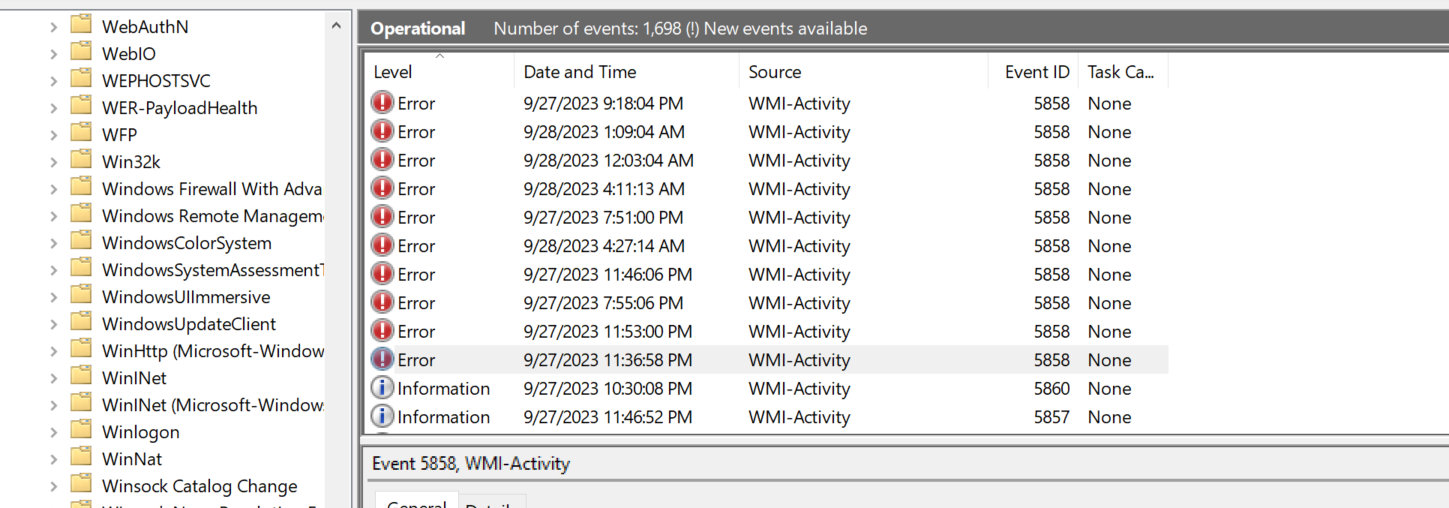The image size is (1449, 508).
Task: Select the first WinINet tree item
Action: (134, 377)
